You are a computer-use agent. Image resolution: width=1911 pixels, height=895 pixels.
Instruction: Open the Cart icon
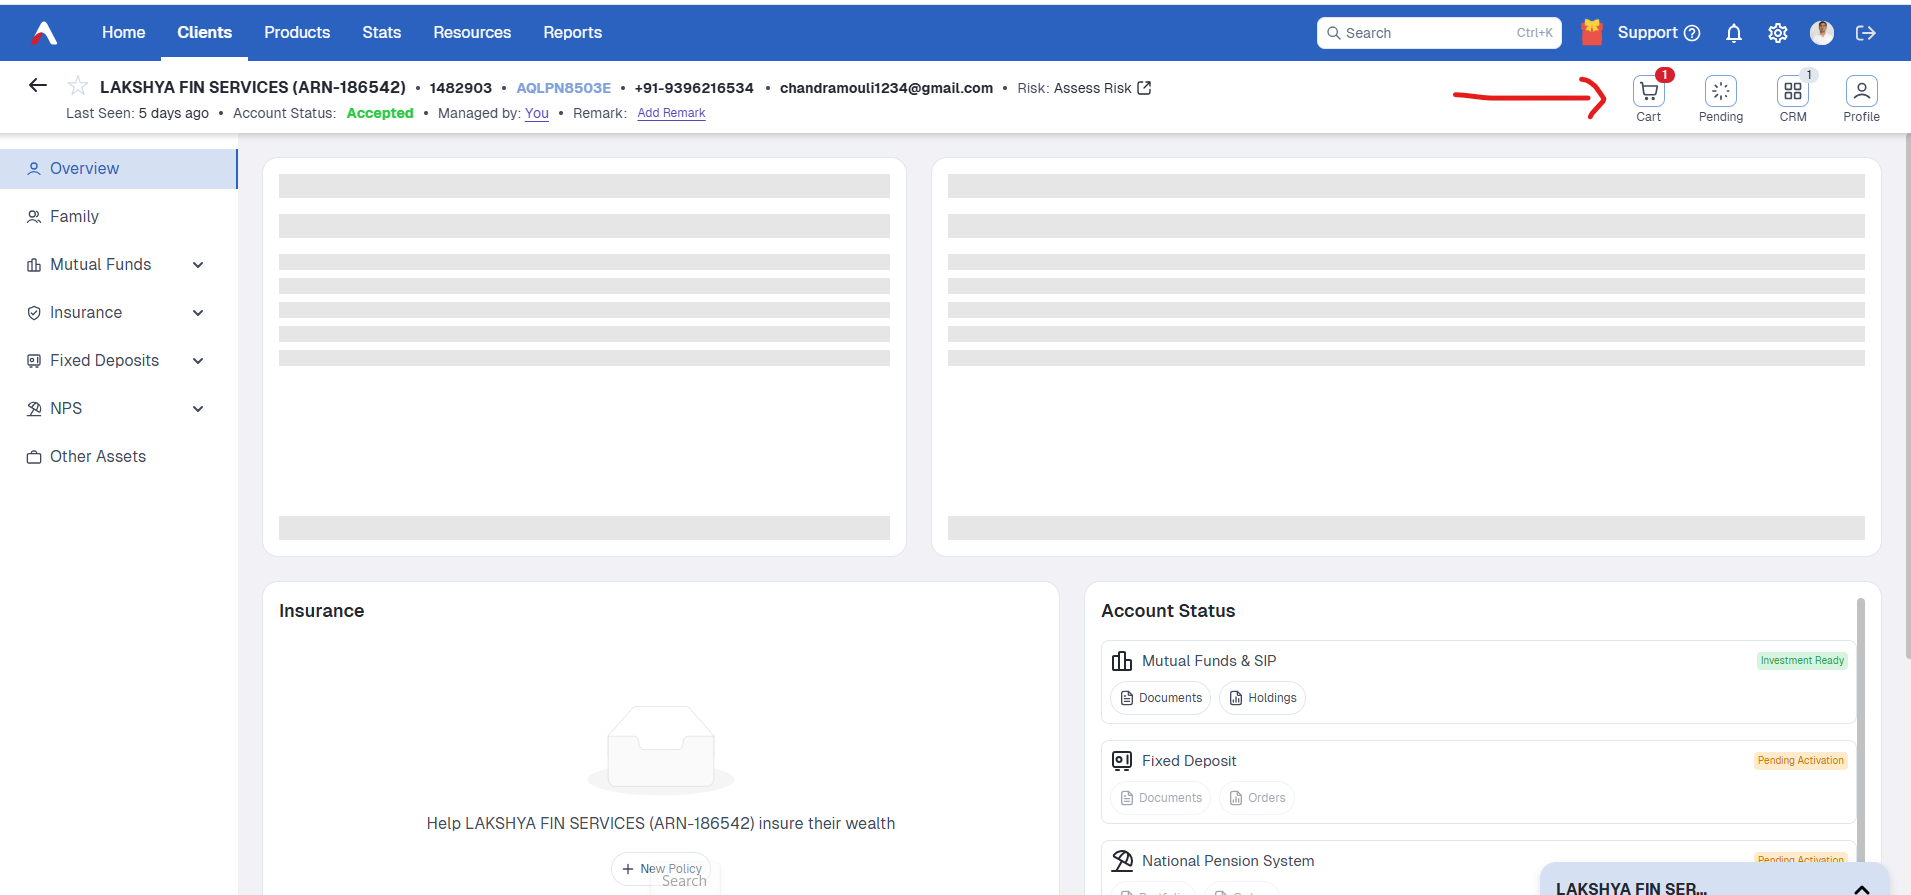tap(1648, 92)
